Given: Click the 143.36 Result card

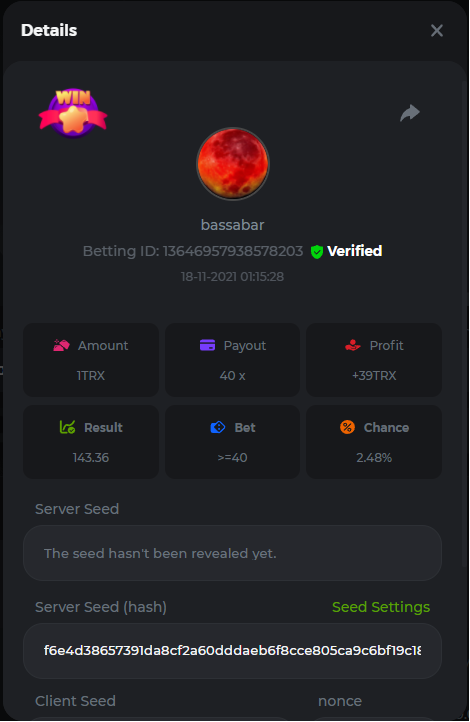Looking at the screenshot, I should tap(91, 442).
